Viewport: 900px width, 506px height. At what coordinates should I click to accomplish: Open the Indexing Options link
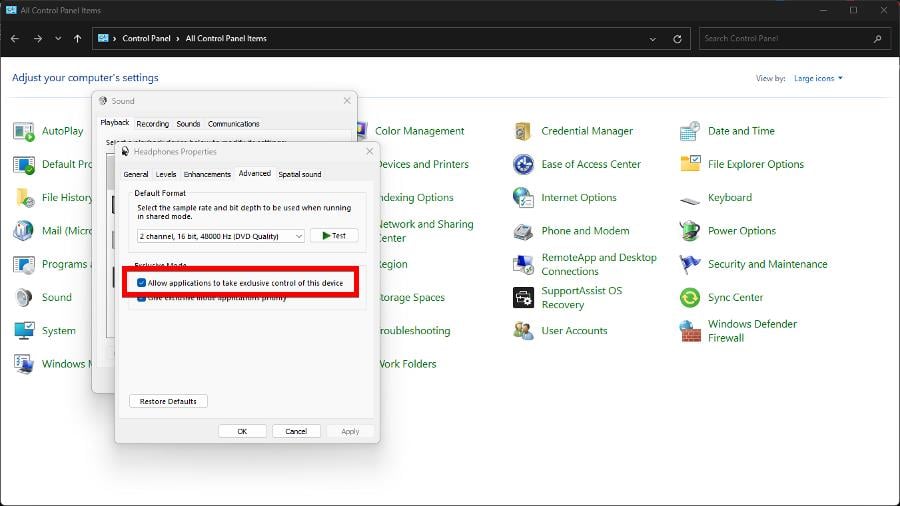coord(417,197)
